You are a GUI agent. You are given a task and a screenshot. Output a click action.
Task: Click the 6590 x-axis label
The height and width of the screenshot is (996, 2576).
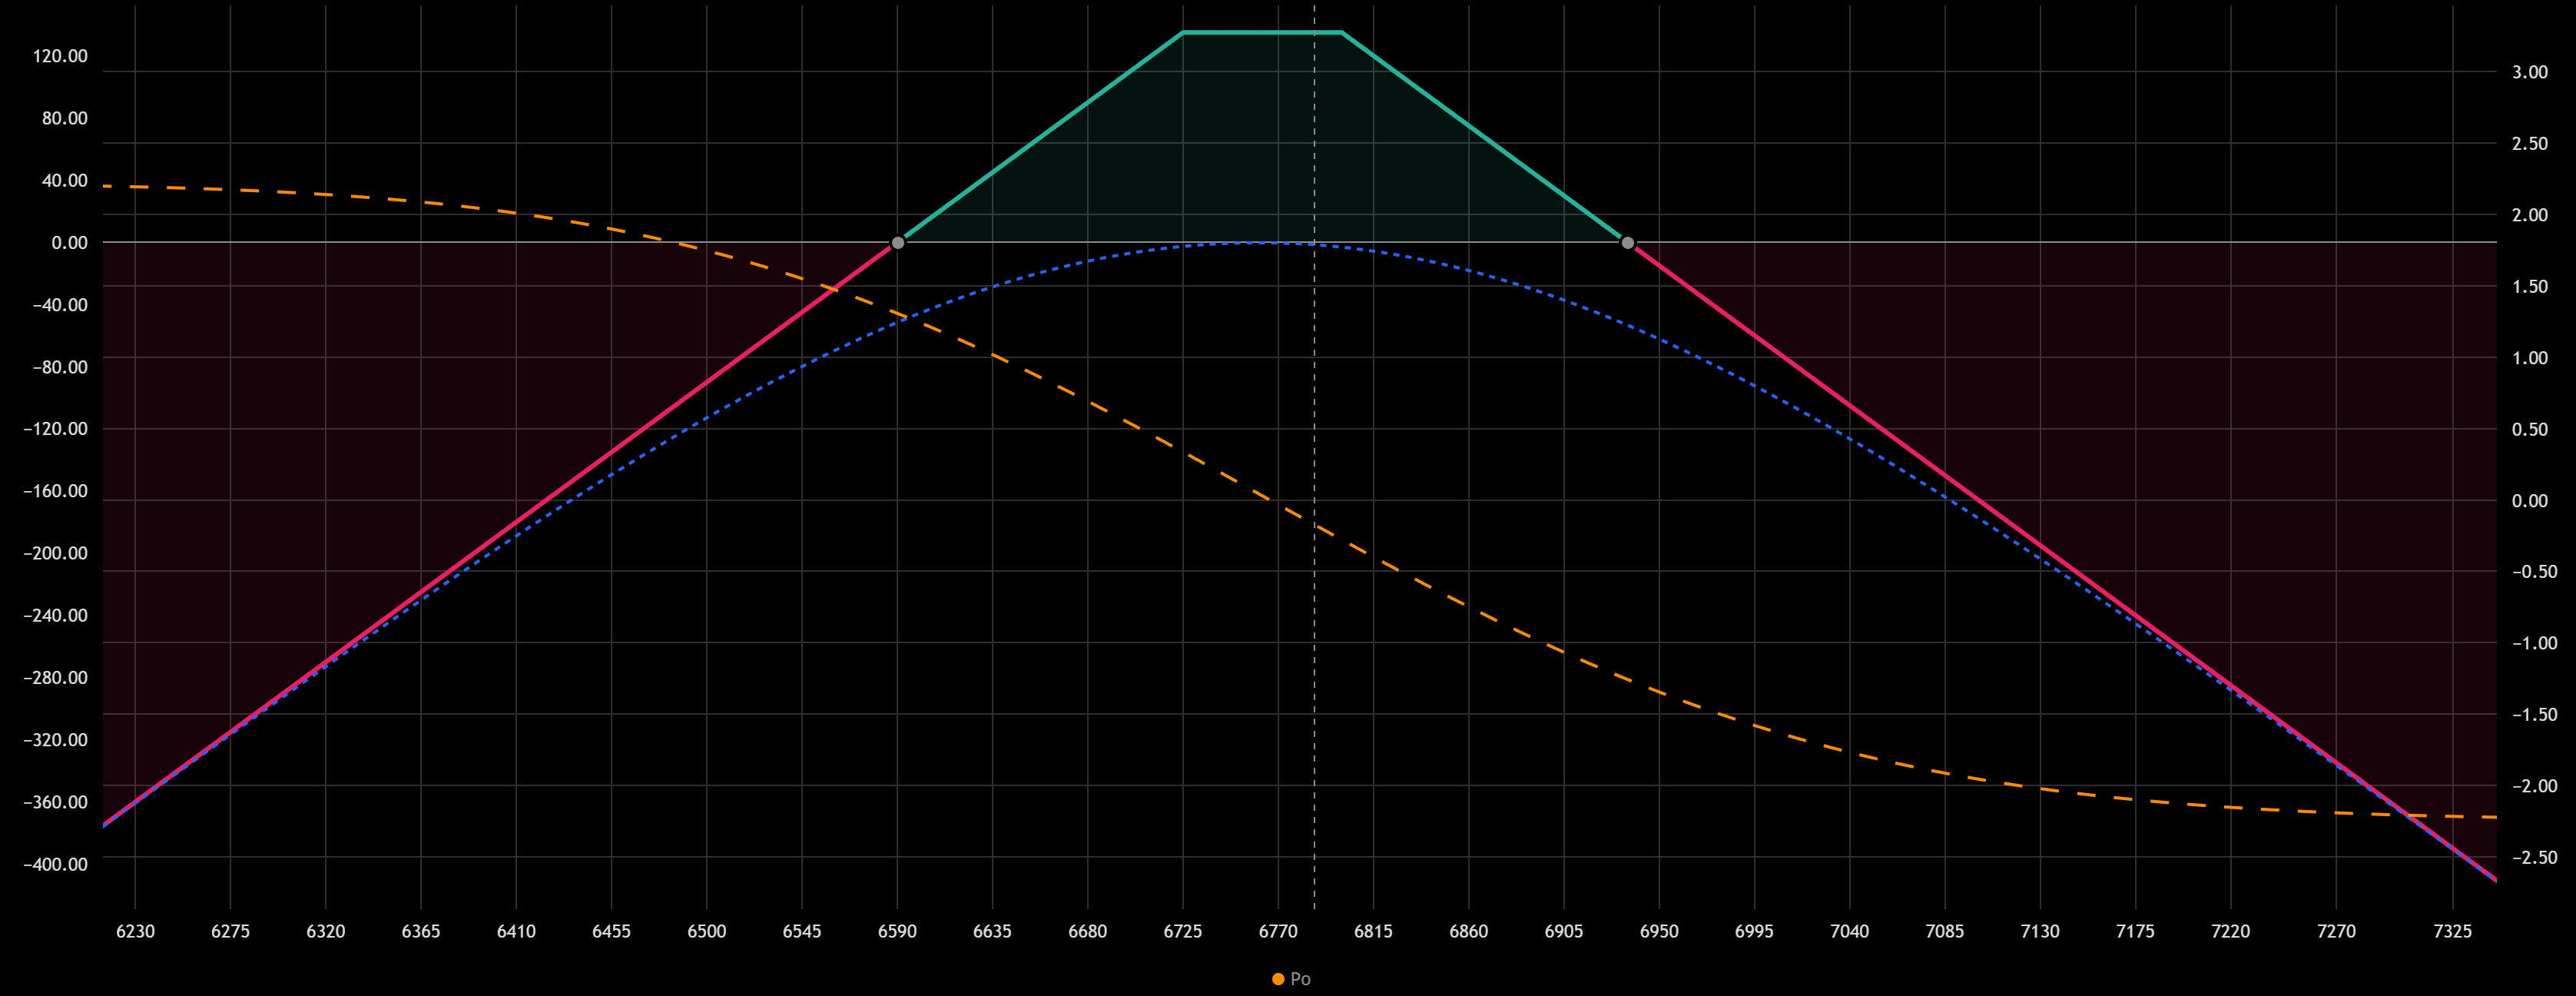897,931
